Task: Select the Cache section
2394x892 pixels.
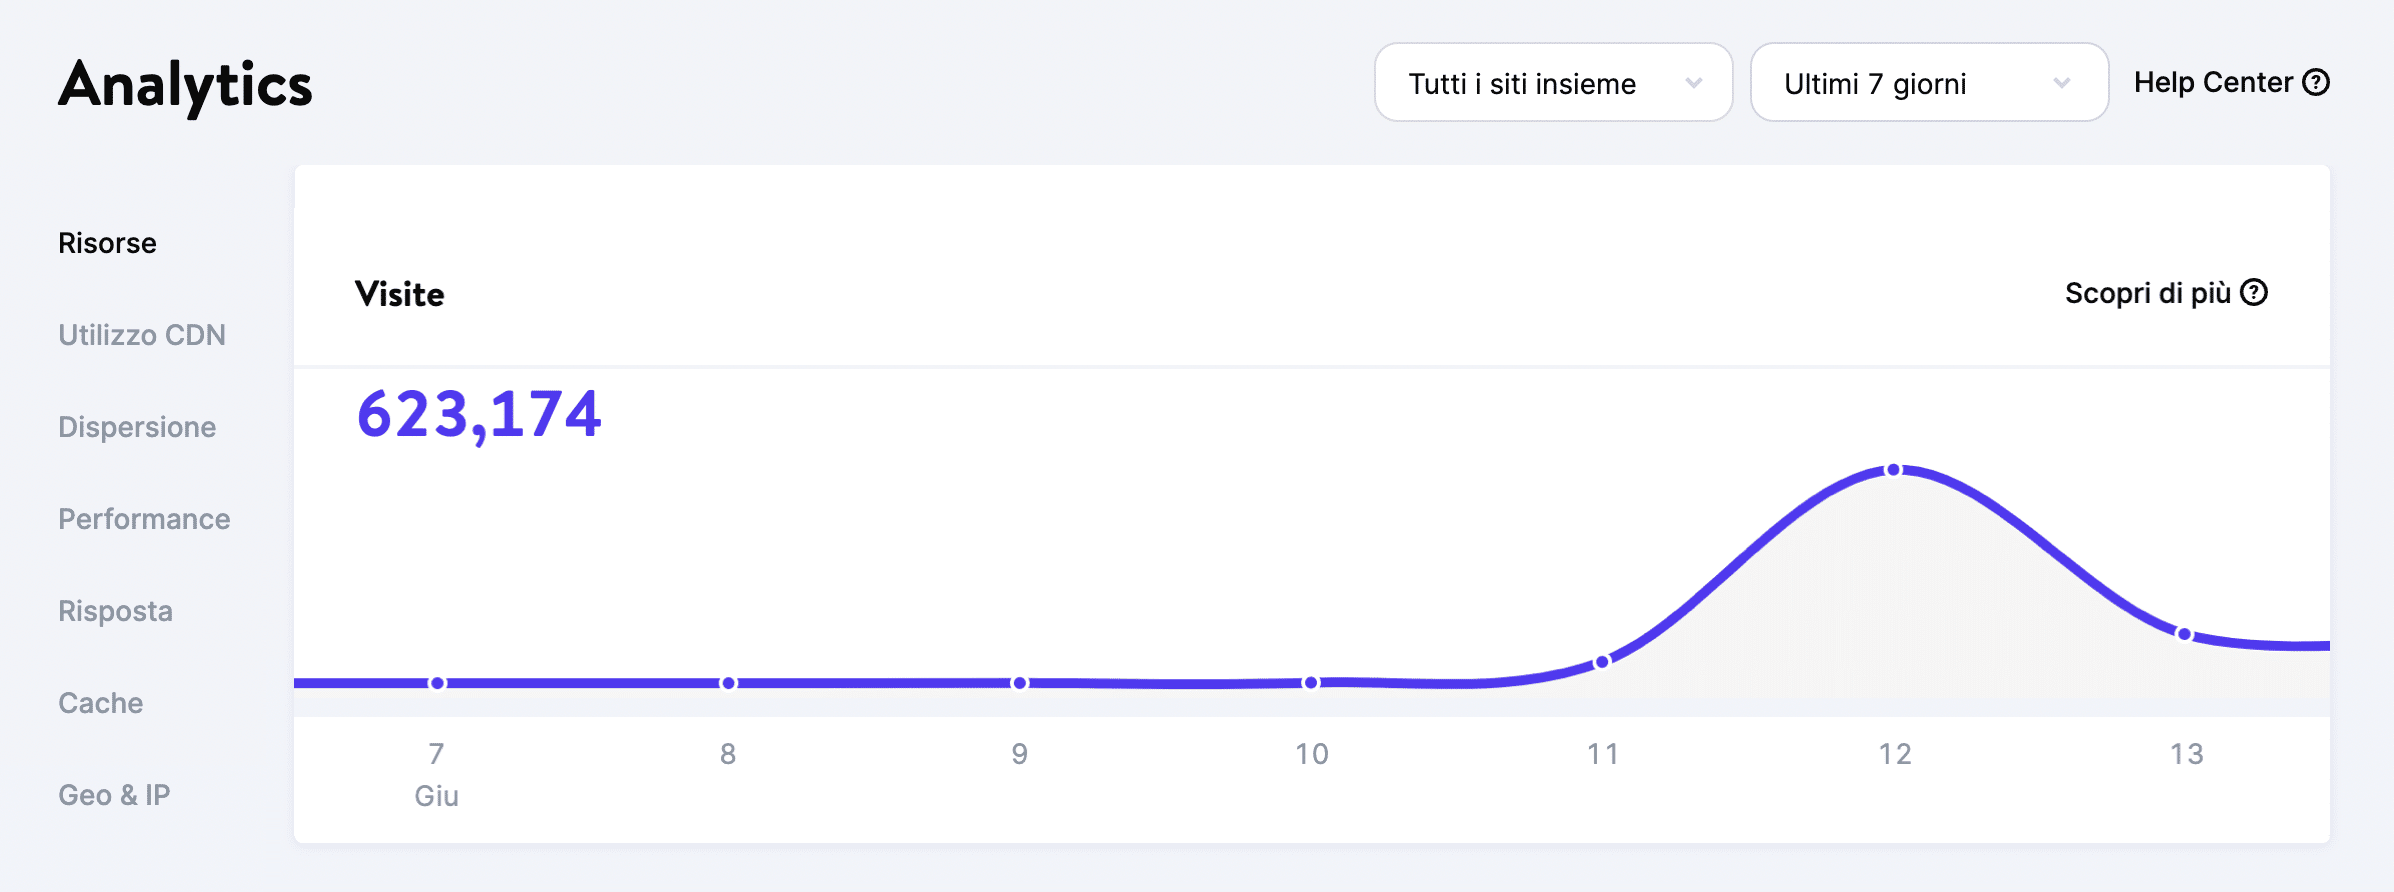Action: (x=100, y=703)
